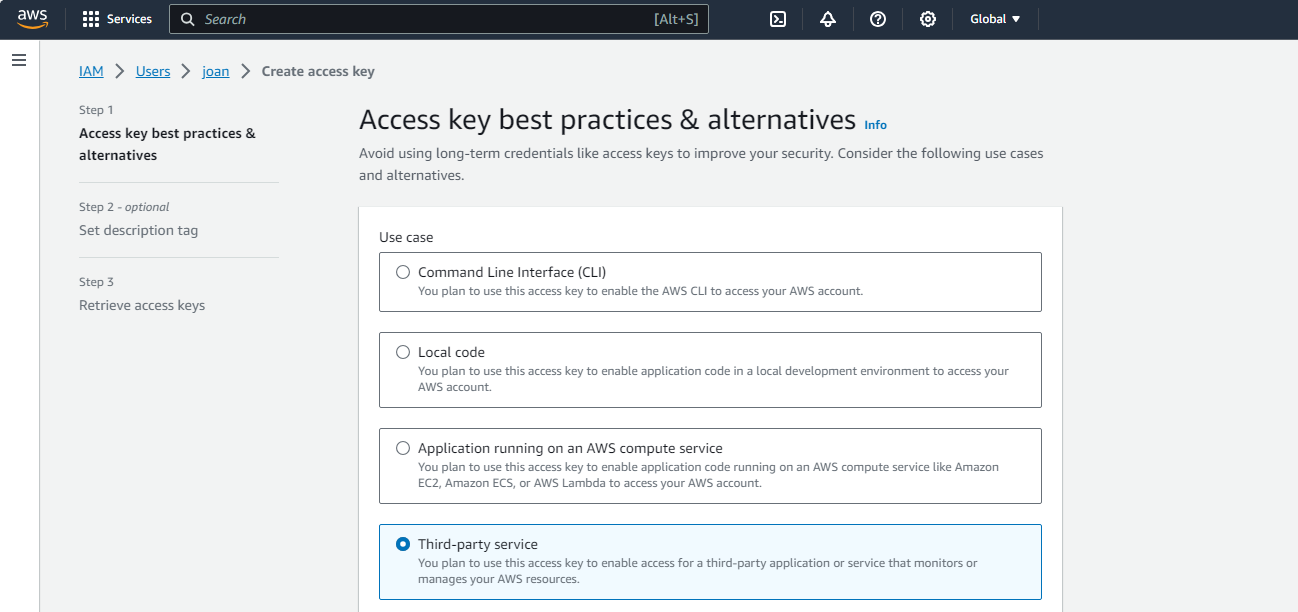
Task: Click Retrieve access keys step
Action: point(142,305)
